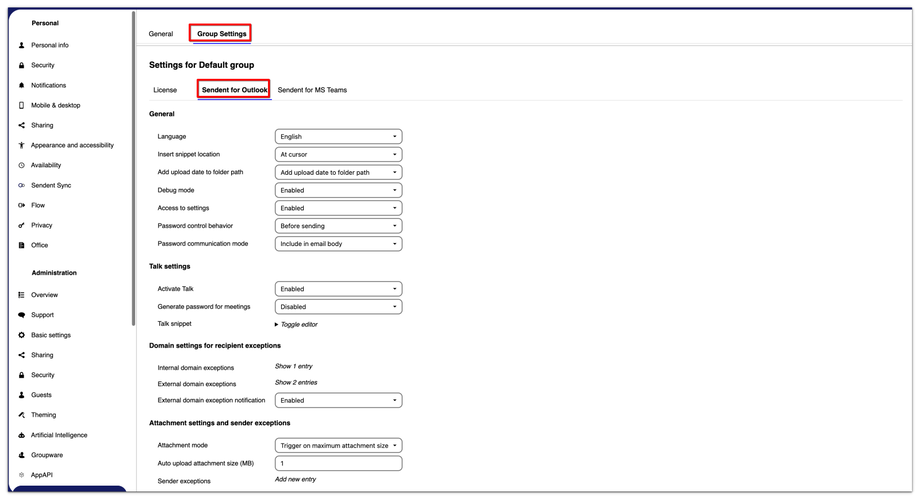Click the Guests person icon
The image size is (920, 500).
tap(22, 394)
